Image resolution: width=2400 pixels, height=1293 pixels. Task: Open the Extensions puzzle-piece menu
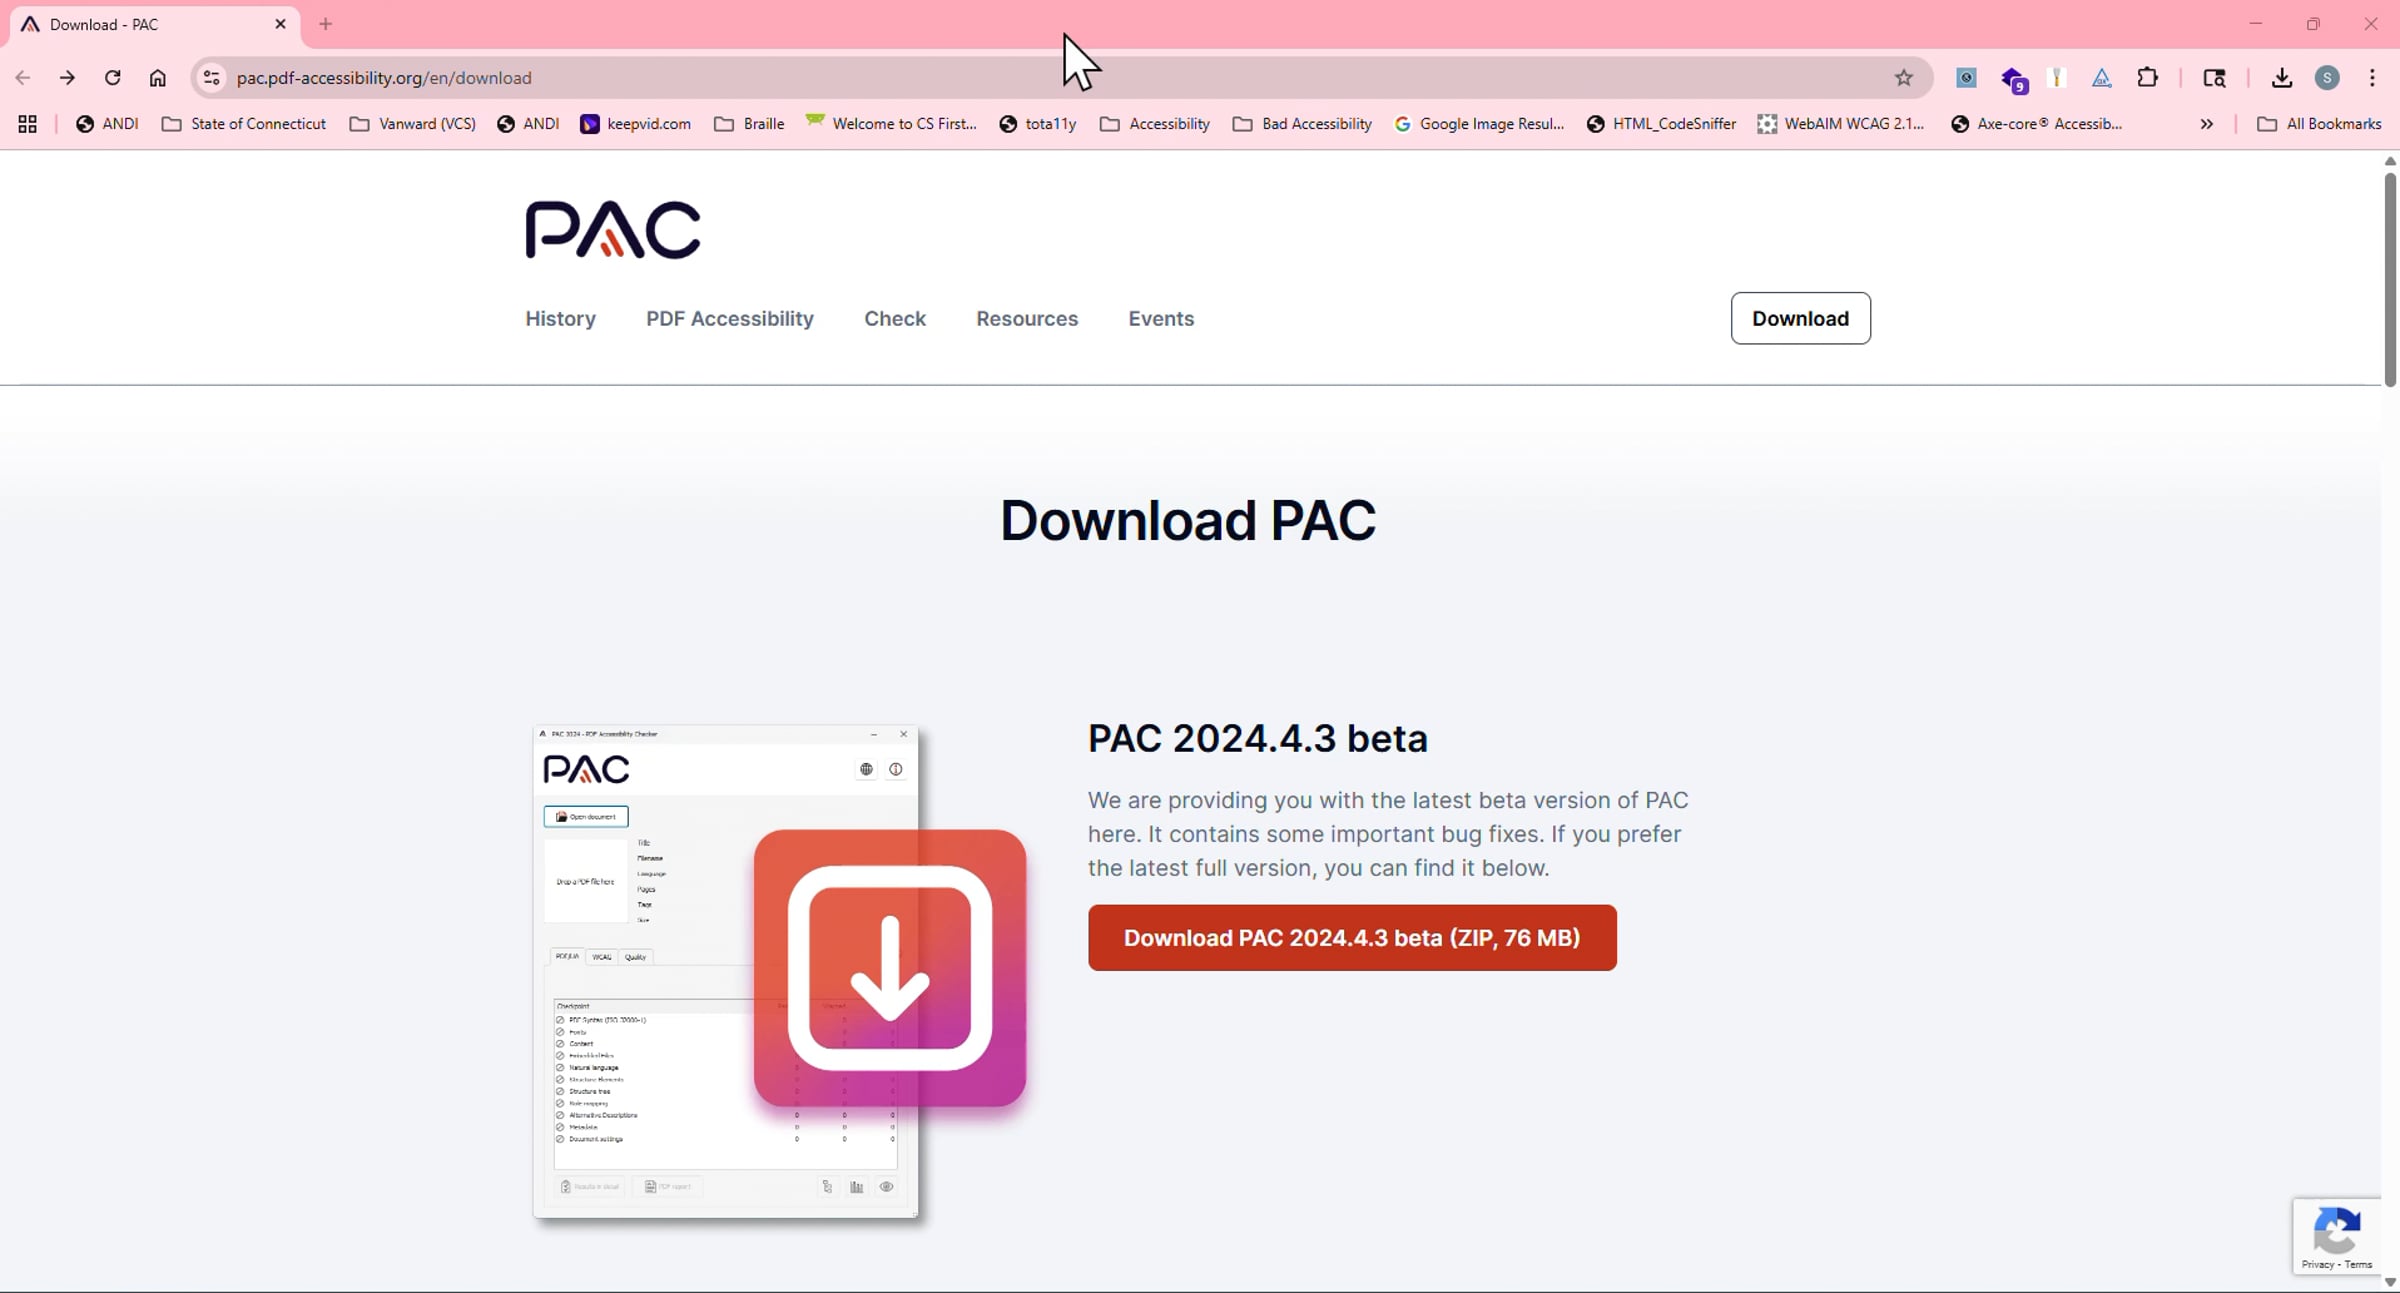point(2147,78)
